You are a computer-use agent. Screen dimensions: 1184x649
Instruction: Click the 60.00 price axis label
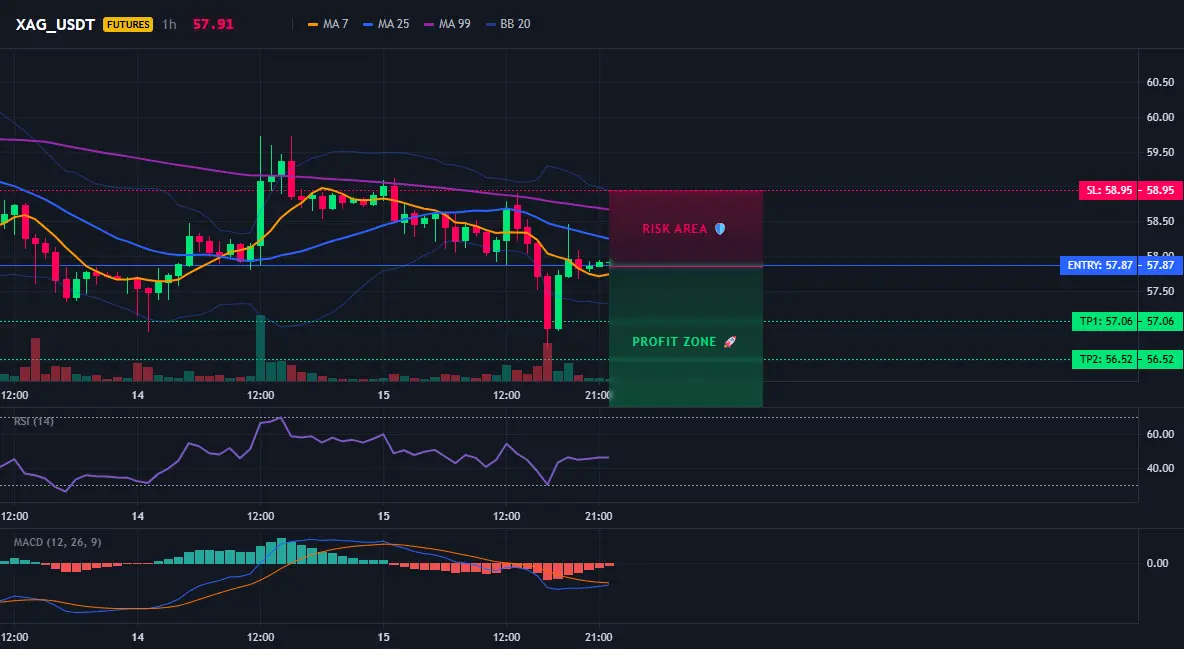click(1160, 117)
